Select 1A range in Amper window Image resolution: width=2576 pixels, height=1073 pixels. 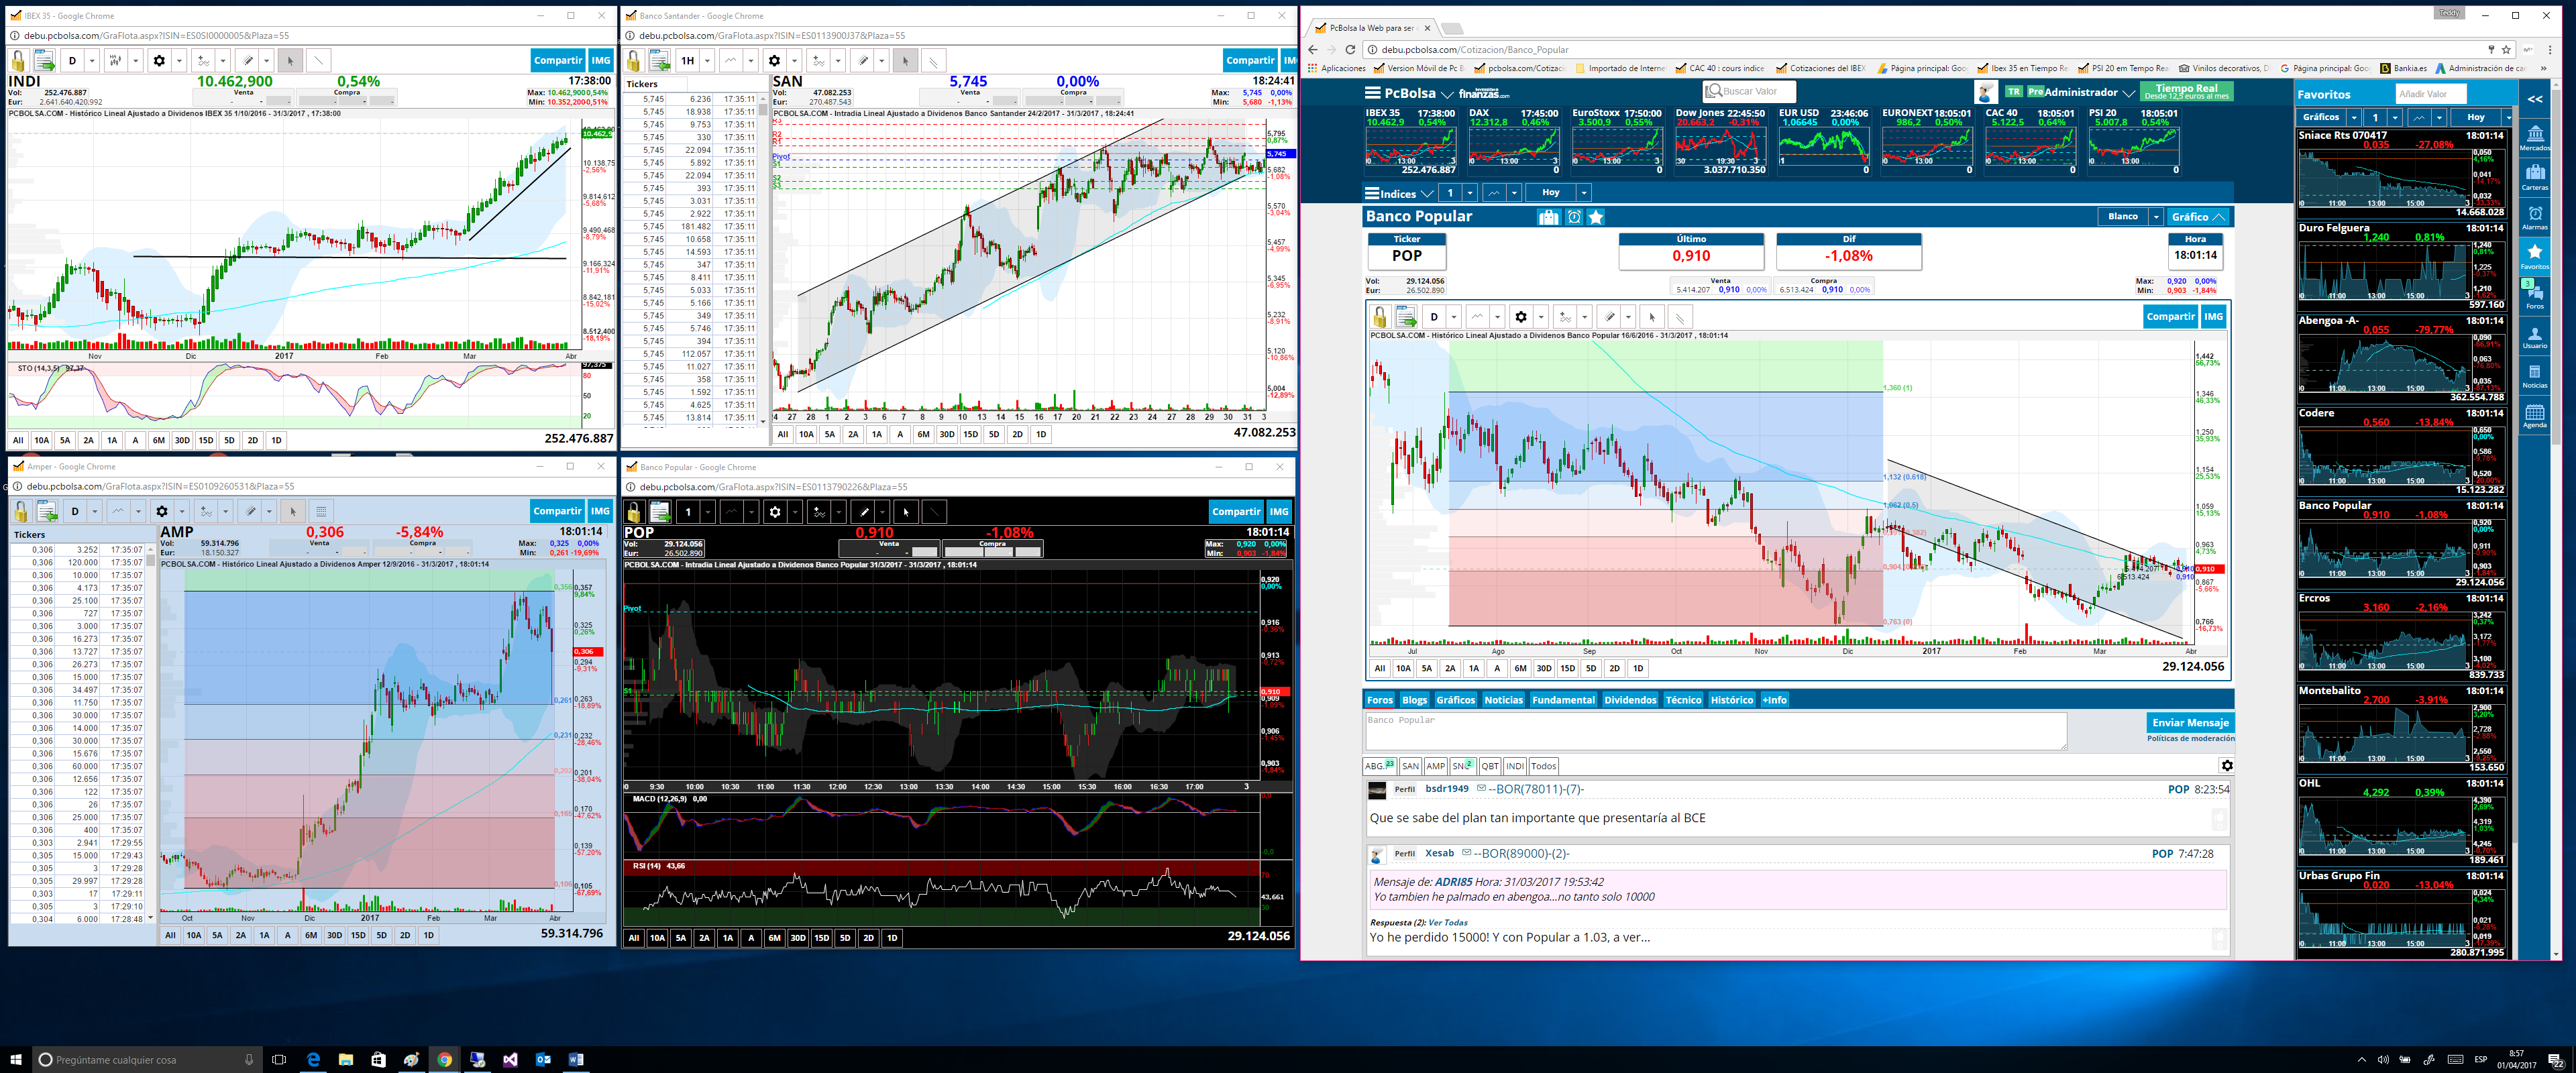pyautogui.click(x=264, y=936)
